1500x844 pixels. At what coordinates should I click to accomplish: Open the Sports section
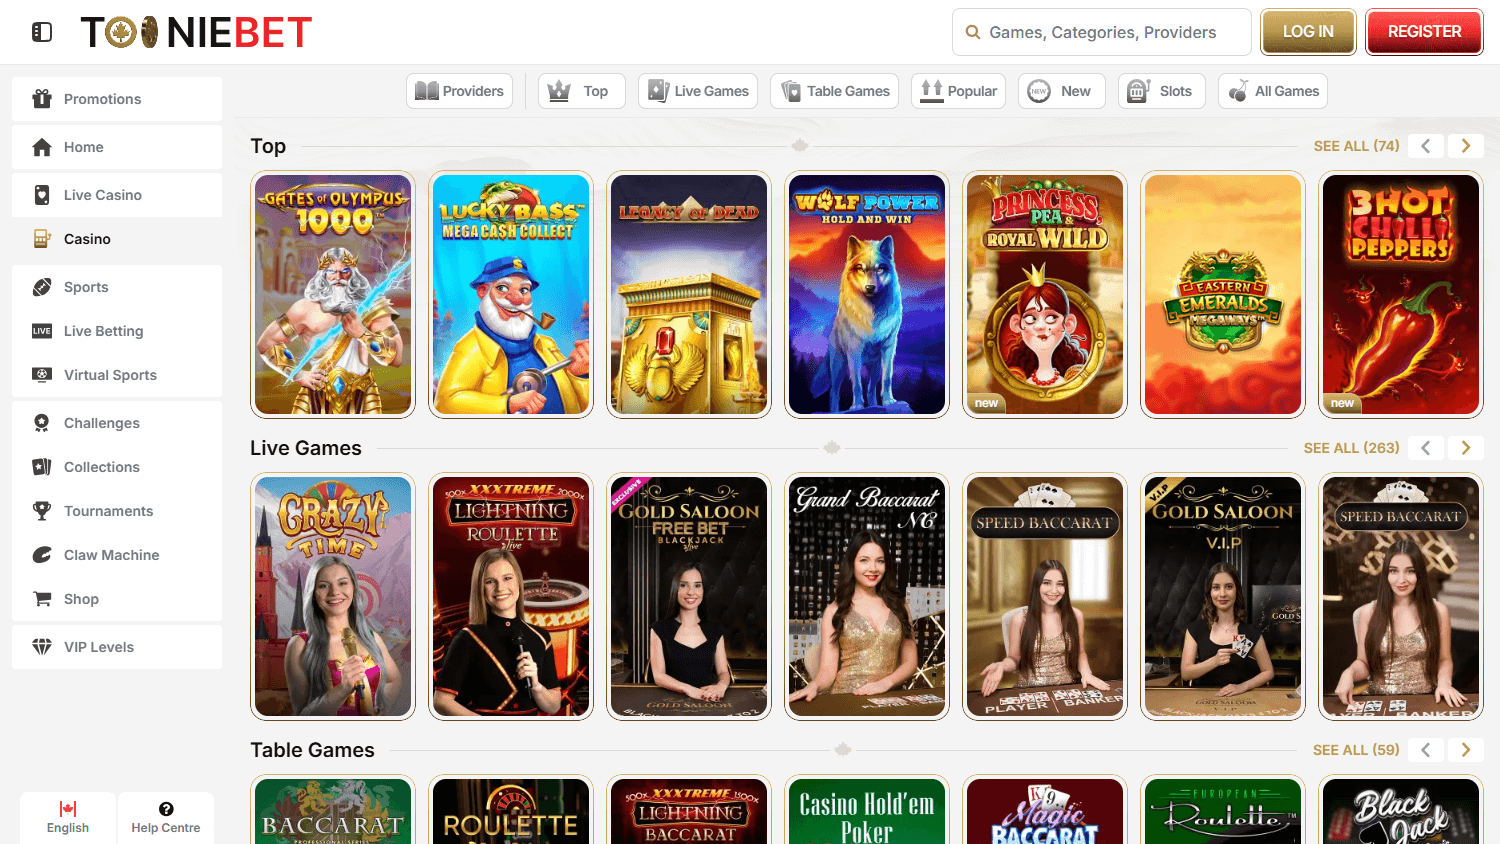click(88, 287)
